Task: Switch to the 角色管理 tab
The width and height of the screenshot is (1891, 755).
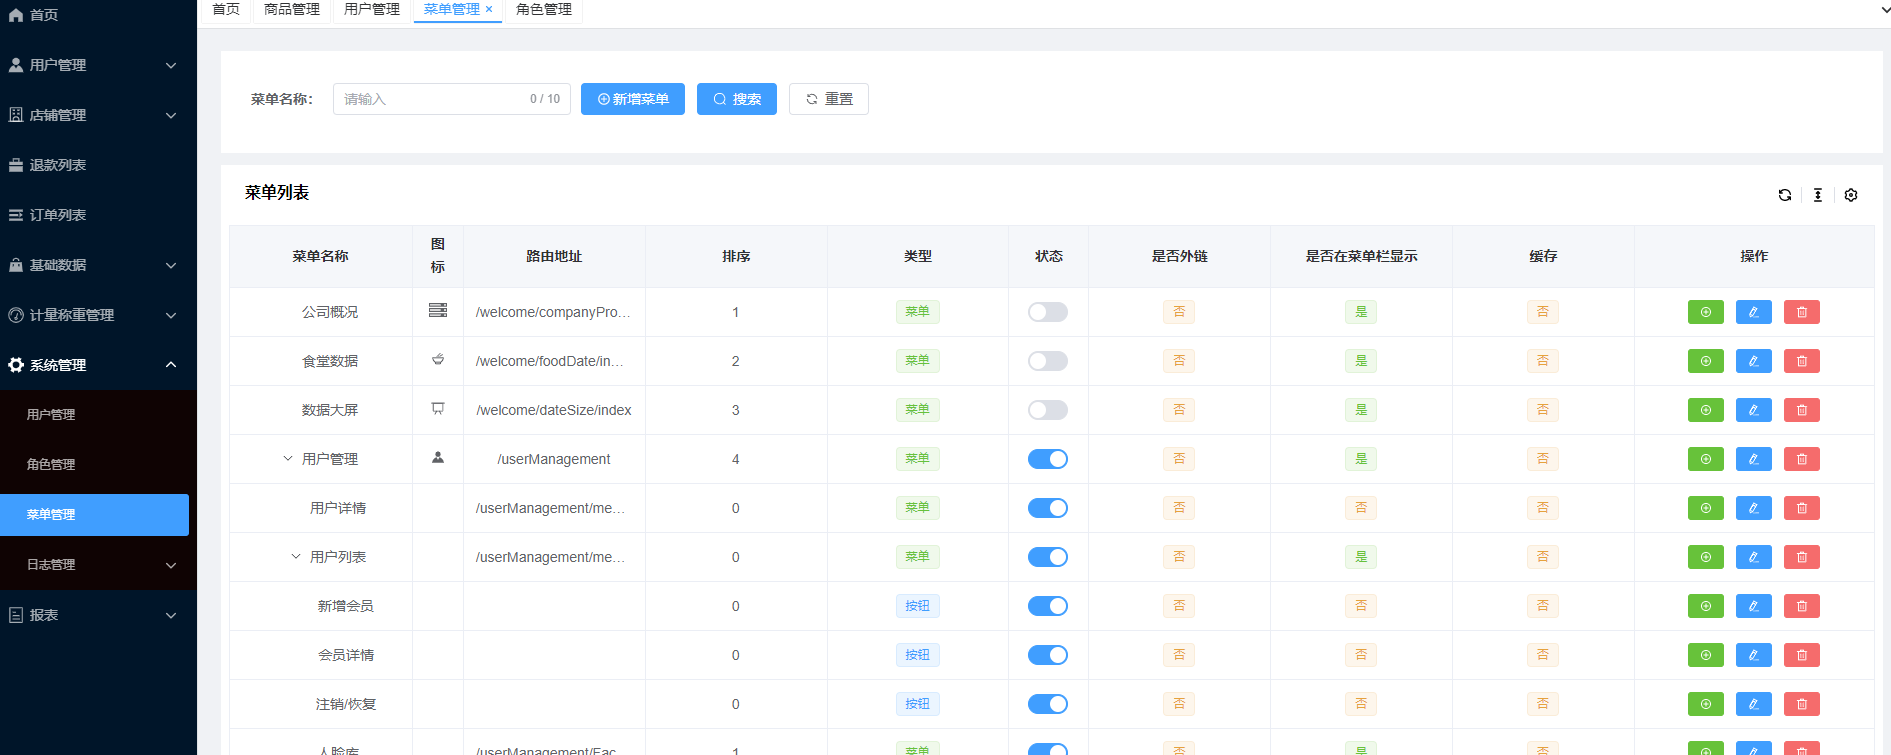Action: click(544, 10)
